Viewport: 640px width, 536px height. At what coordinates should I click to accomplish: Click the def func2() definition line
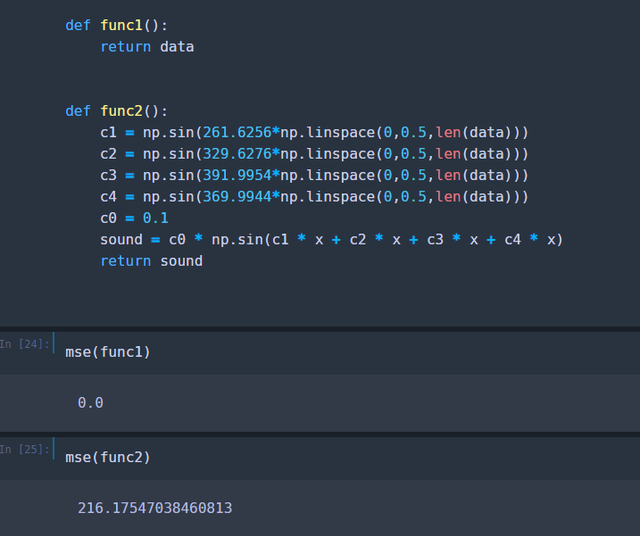pos(116,111)
